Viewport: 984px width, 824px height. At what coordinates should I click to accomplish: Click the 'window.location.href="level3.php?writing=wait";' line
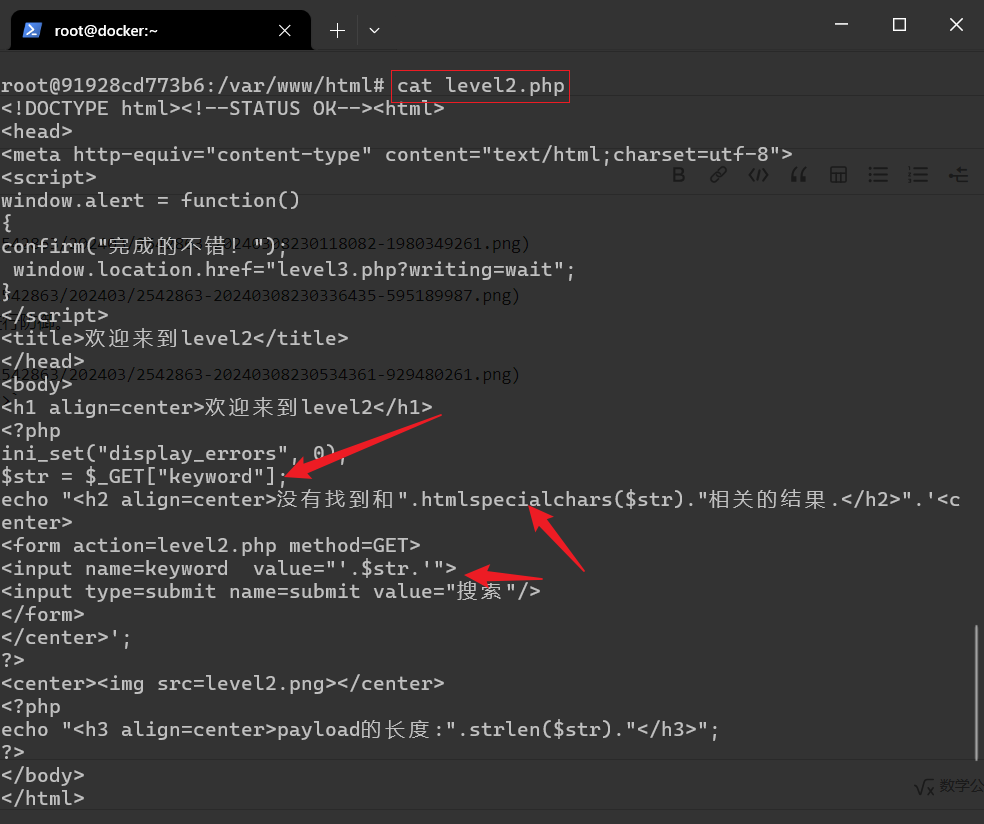coord(294,270)
